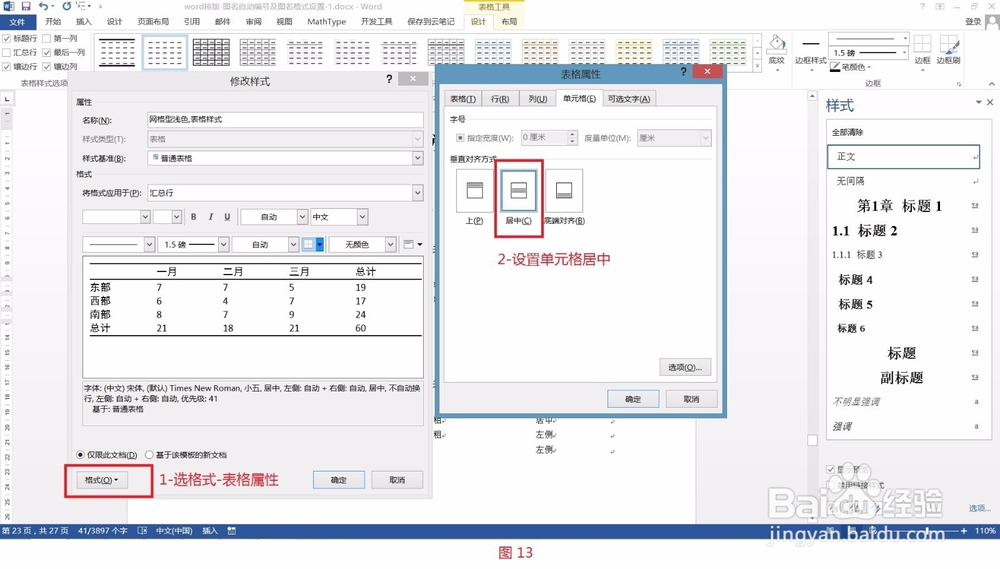Switch to the 页面布局 ribbon tab
The width and height of the screenshot is (1000, 569).
[x=153, y=22]
